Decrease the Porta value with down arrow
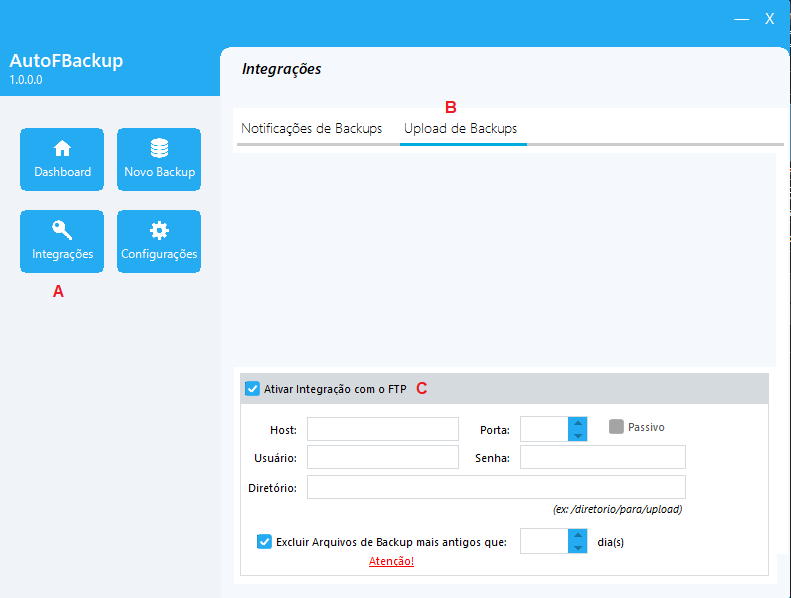Image resolution: width=791 pixels, height=598 pixels. click(578, 436)
